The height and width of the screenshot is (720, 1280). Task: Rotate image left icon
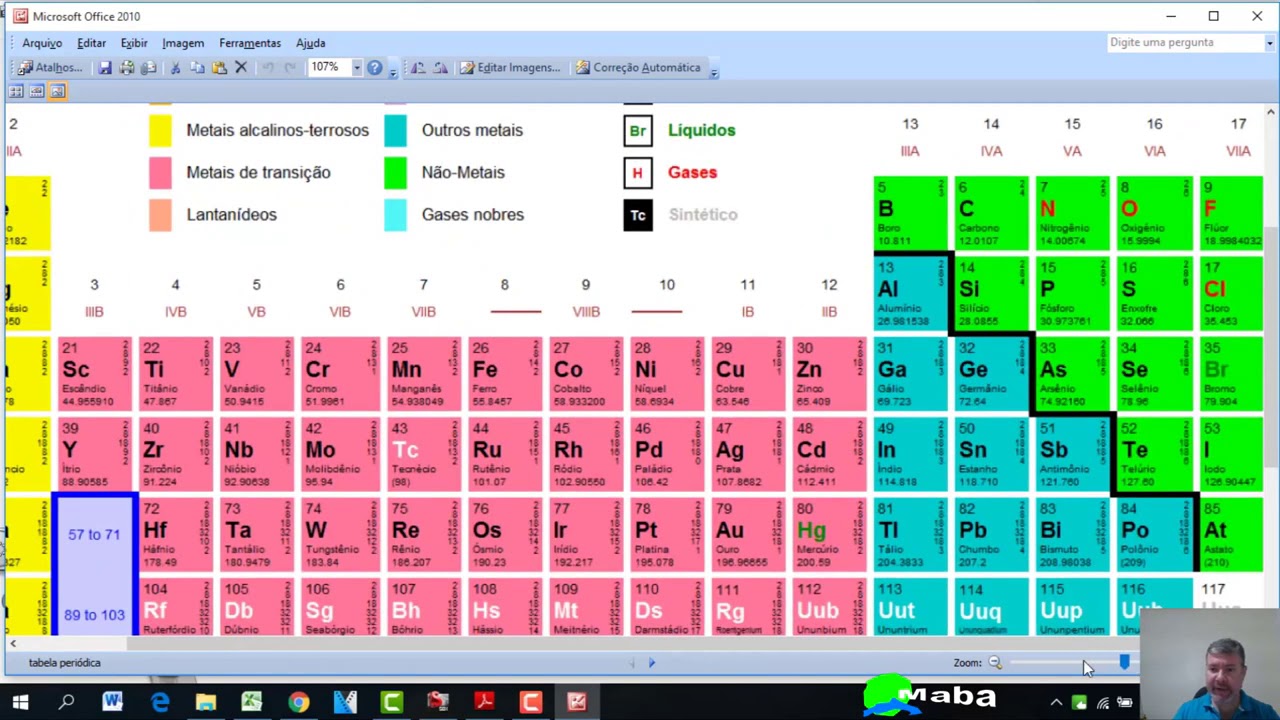418,68
